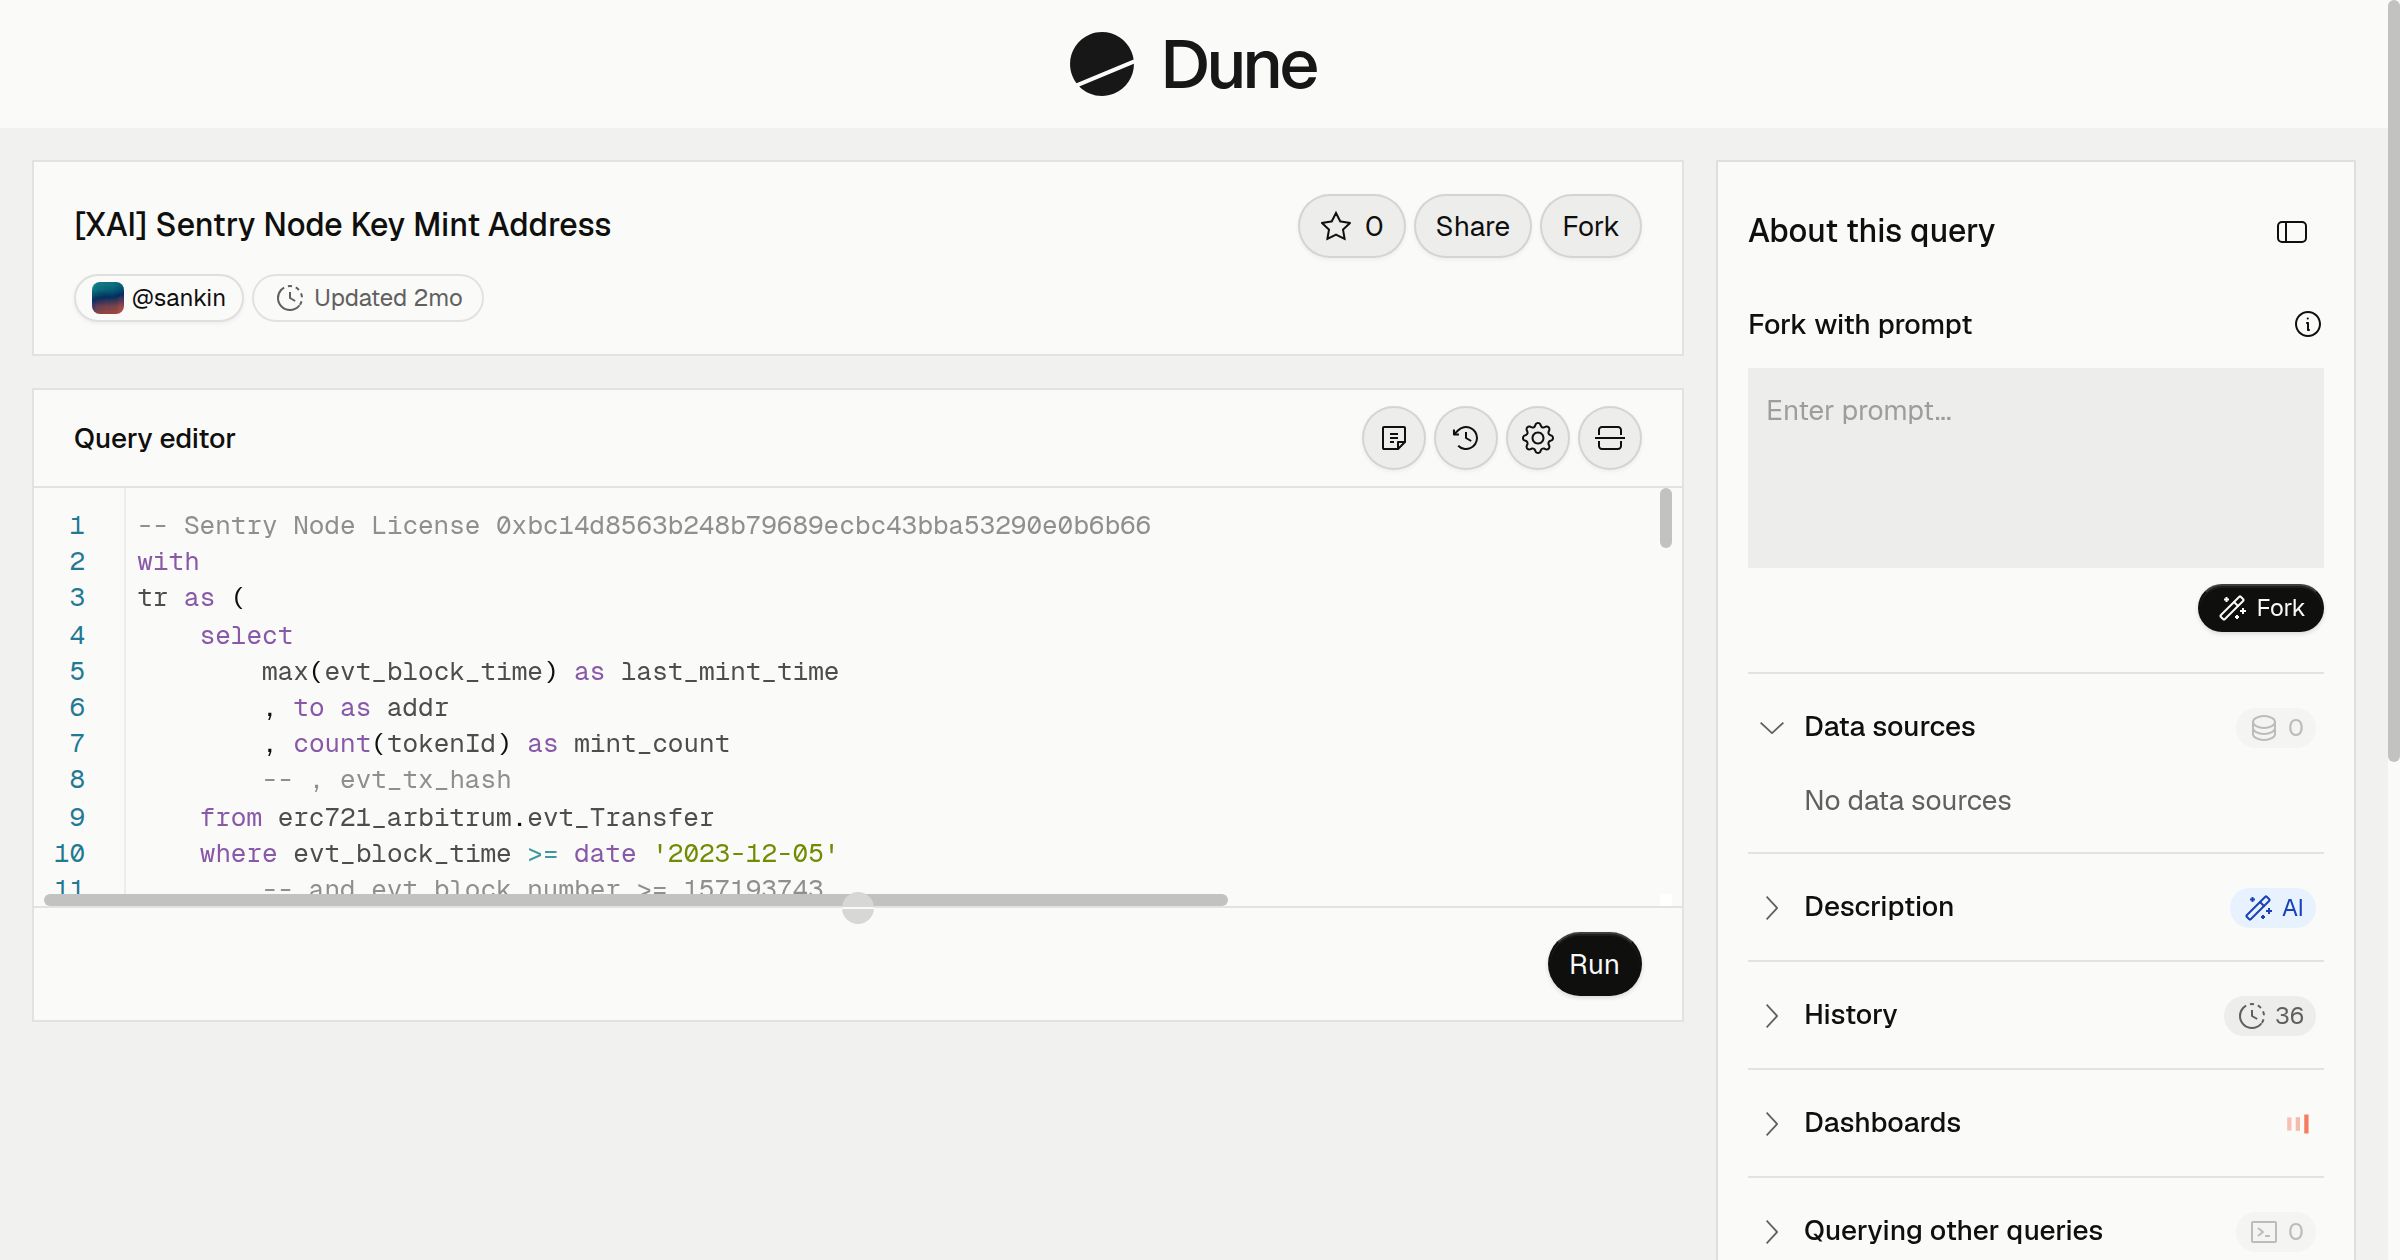2400x1260 pixels.
Task: Click the query title '[XAI] Sentry Node Key Mint Address'
Action: (342, 225)
